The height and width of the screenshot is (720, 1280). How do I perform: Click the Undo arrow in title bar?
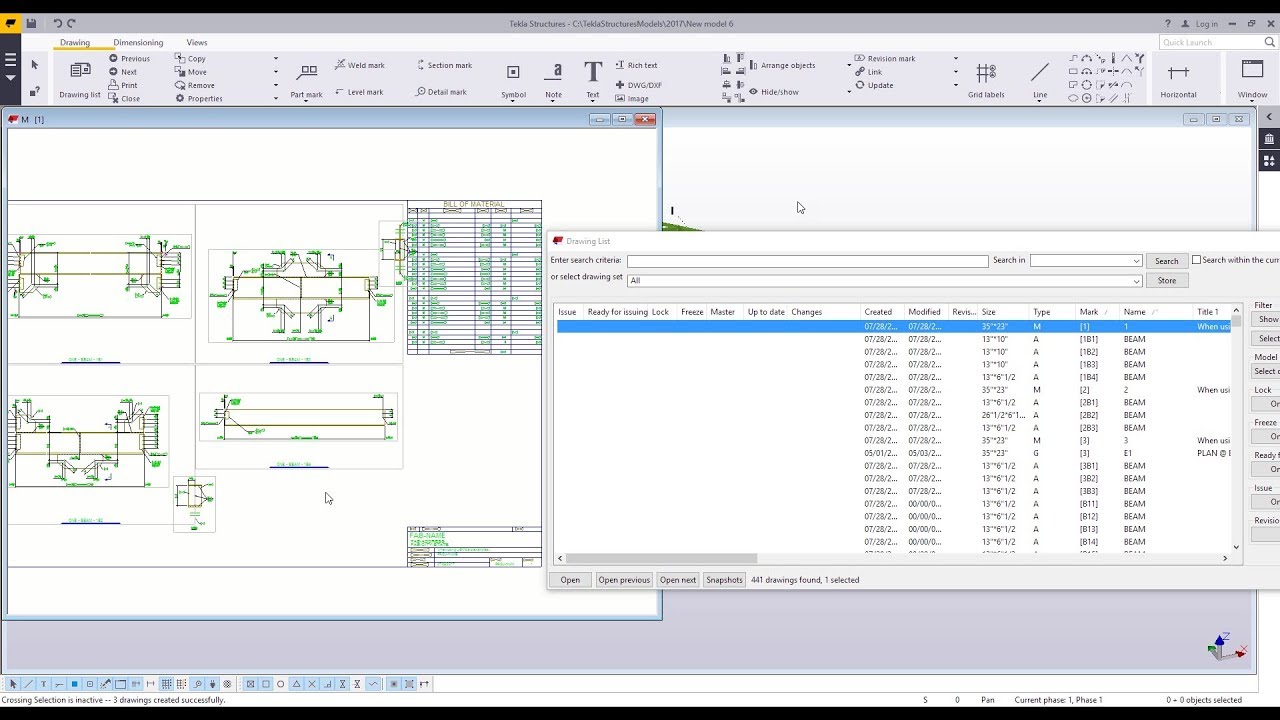coord(57,23)
